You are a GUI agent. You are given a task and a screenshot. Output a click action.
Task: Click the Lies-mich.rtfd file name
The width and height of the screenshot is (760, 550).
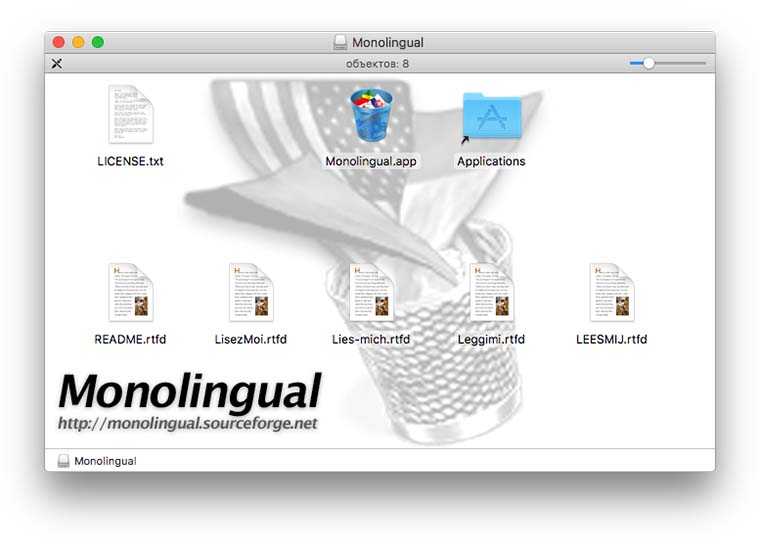pos(371,339)
